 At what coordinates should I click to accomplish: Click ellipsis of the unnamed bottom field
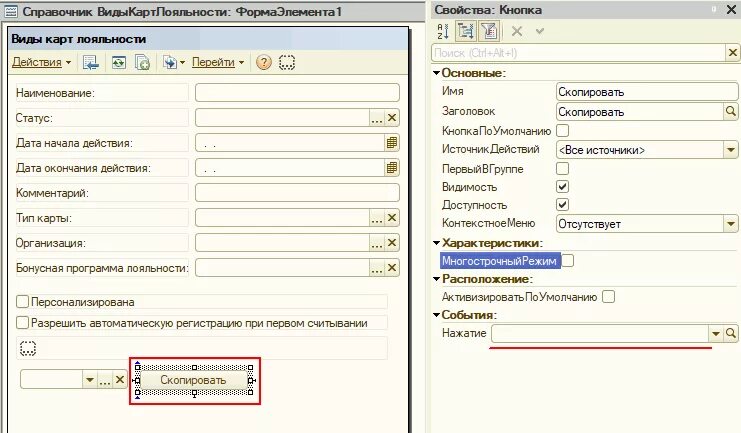105,380
